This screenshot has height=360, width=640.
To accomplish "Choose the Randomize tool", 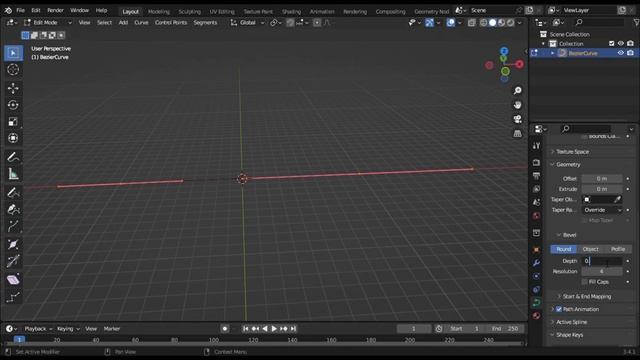I will pyautogui.click(x=13, y=297).
